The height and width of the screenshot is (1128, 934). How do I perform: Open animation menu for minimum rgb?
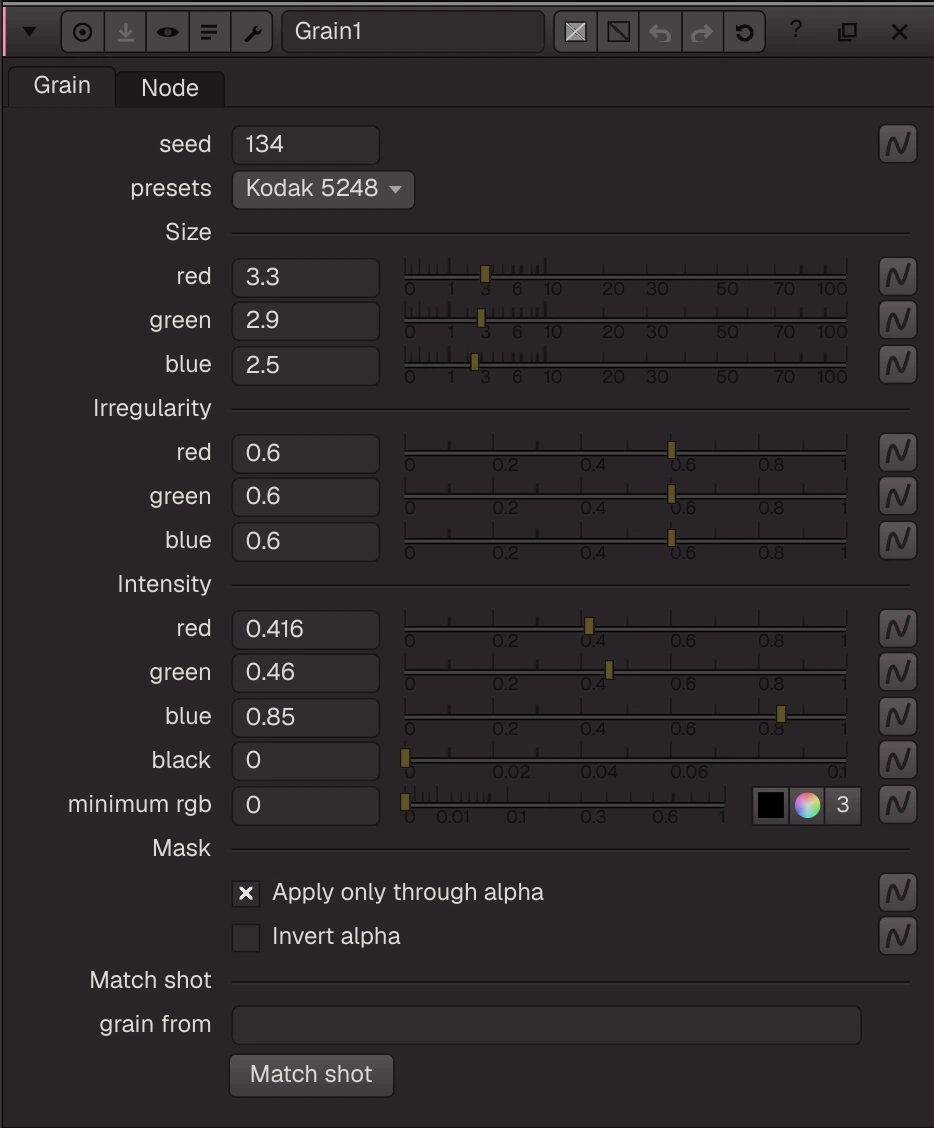click(897, 804)
